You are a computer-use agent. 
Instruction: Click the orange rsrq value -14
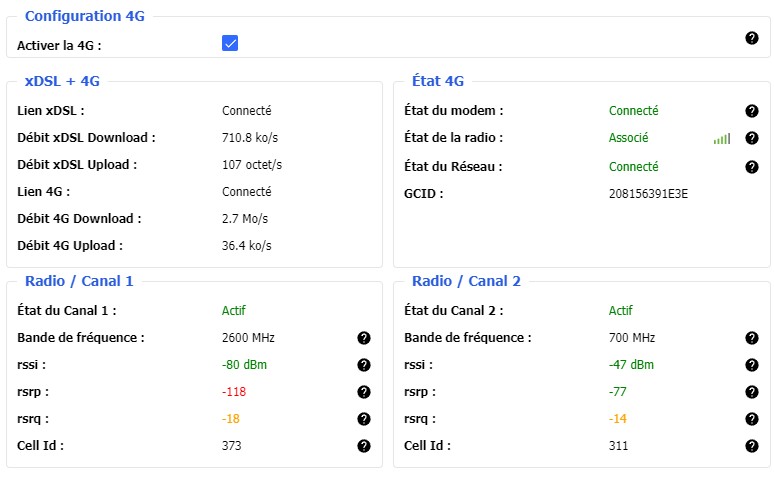(618, 419)
